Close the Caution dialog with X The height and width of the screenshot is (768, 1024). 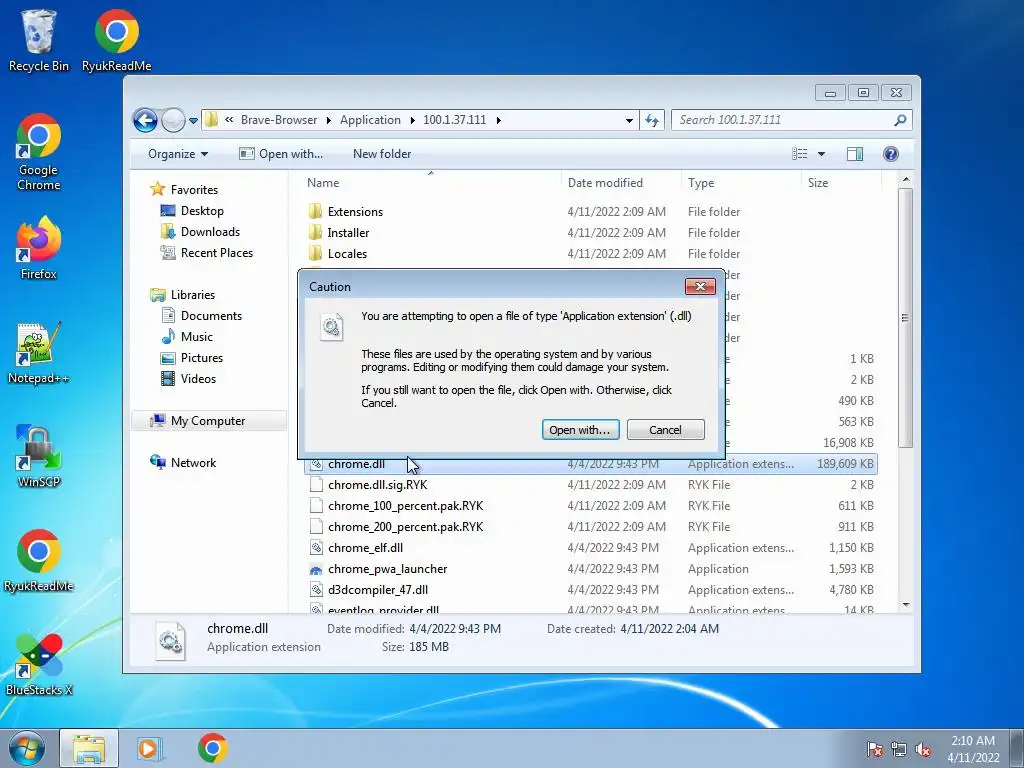(x=700, y=287)
